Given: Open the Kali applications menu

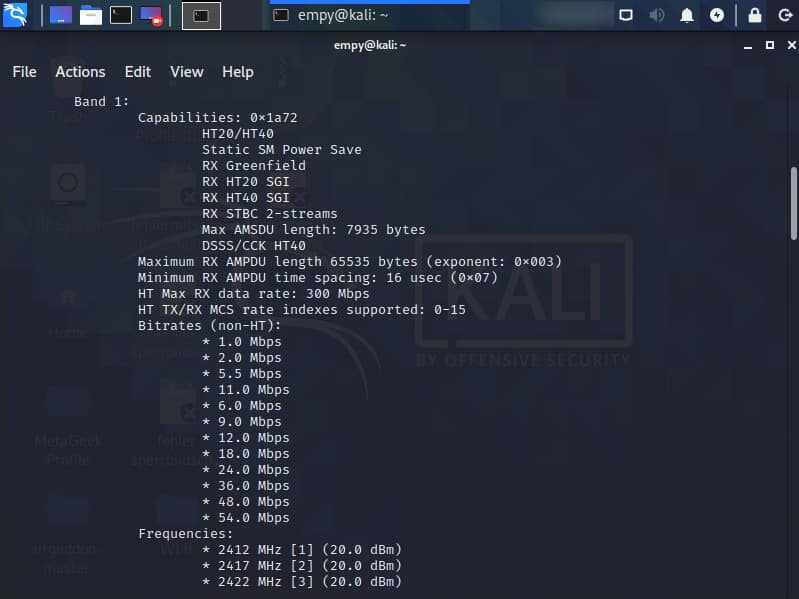Looking at the screenshot, I should (14, 15).
